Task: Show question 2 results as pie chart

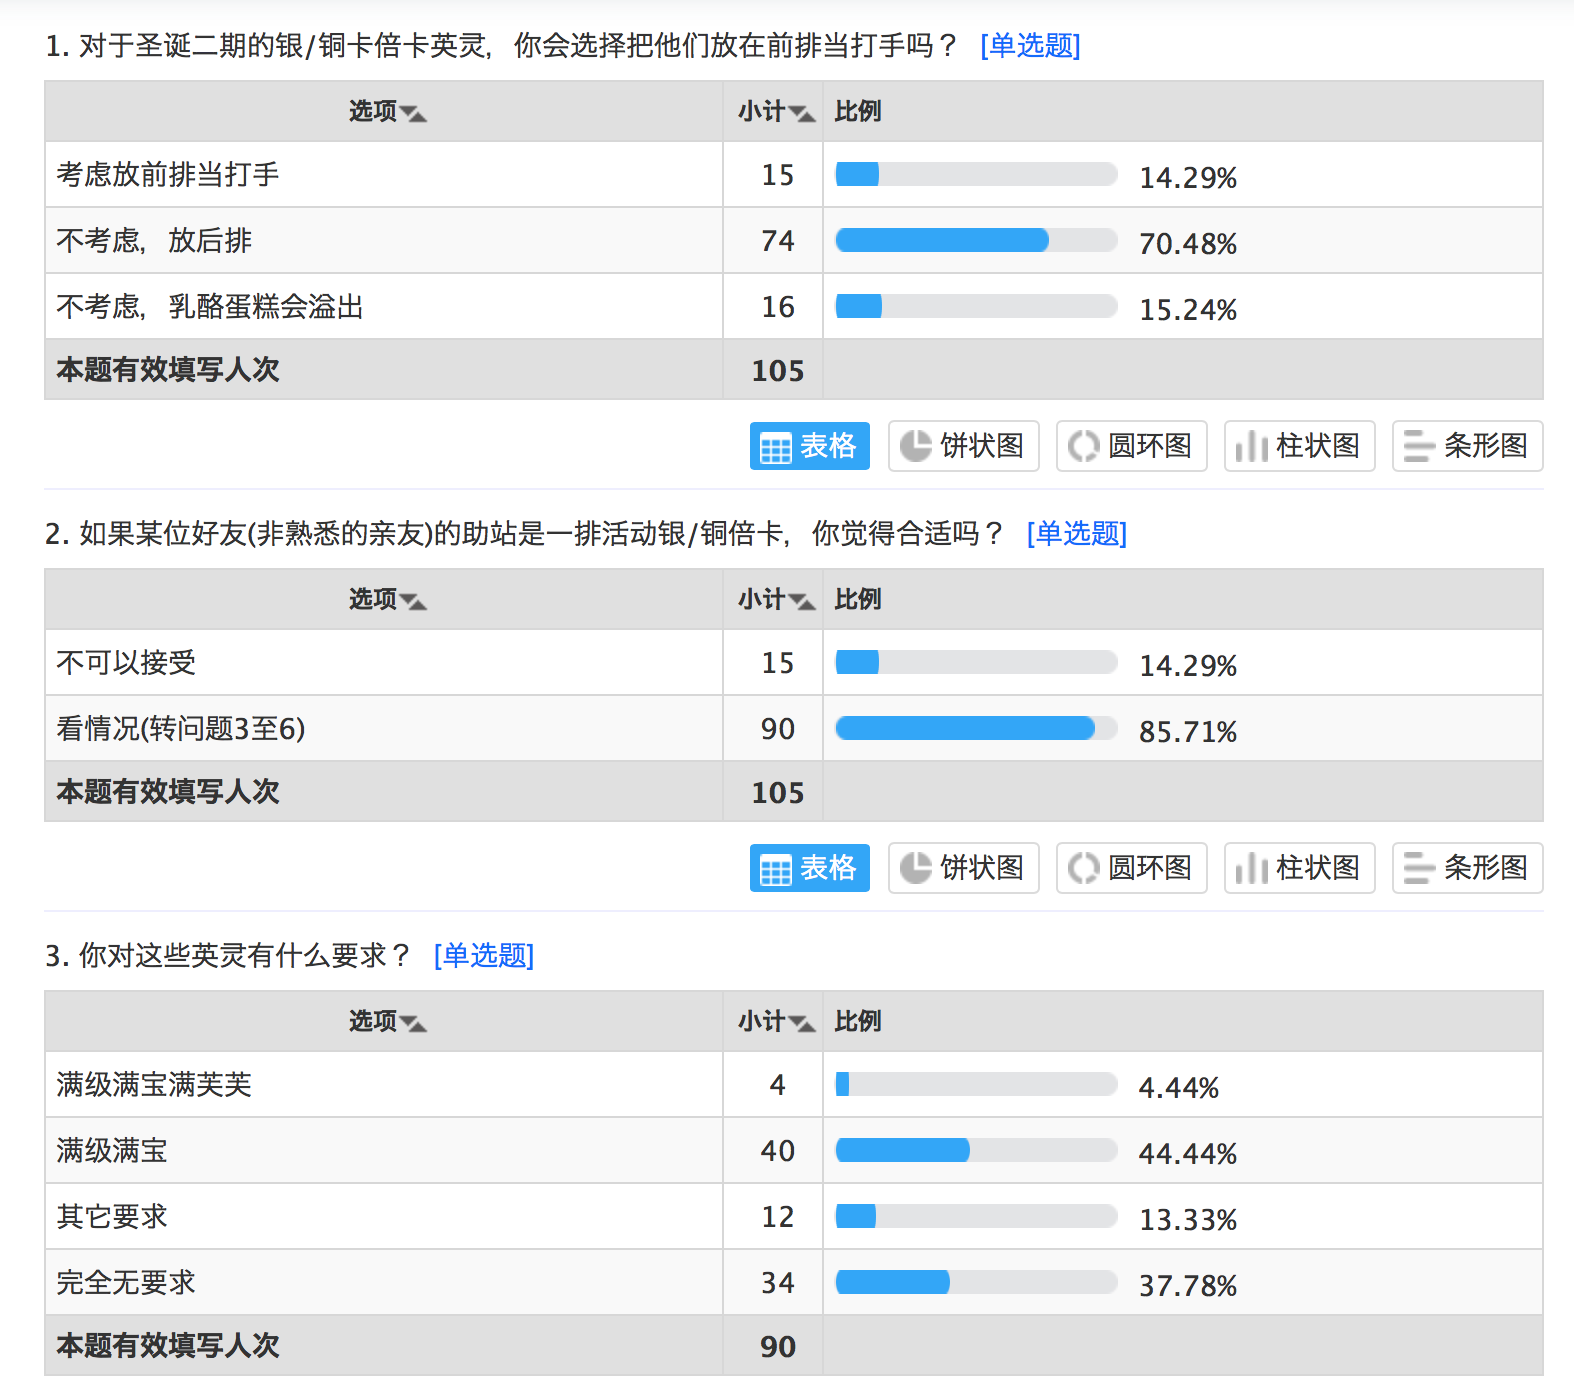Action: tap(962, 869)
